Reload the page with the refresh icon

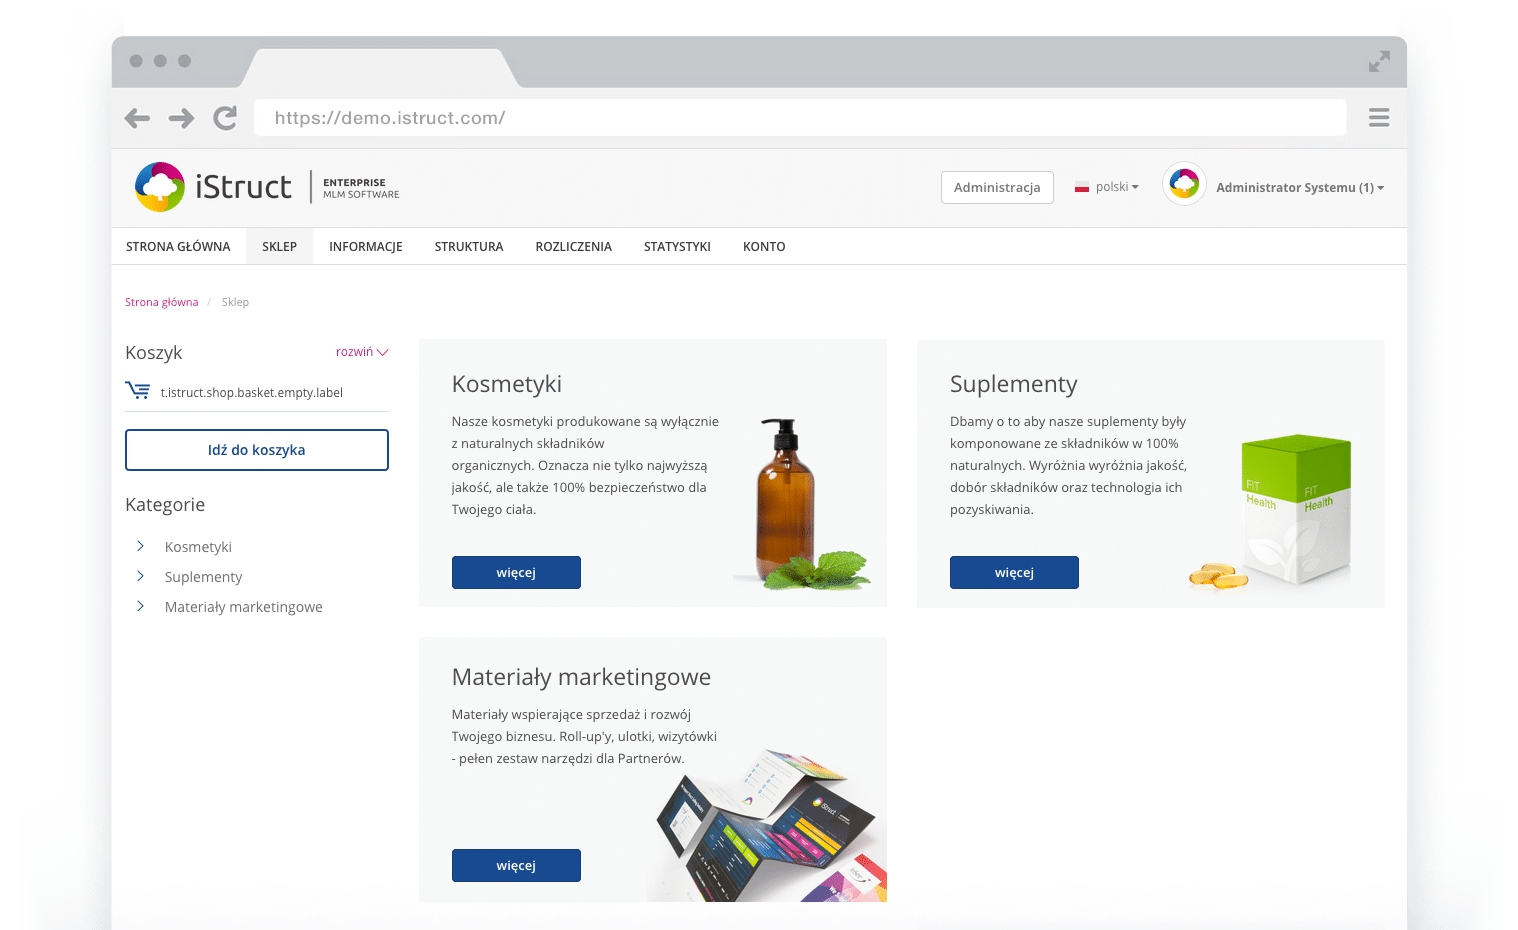tap(225, 117)
